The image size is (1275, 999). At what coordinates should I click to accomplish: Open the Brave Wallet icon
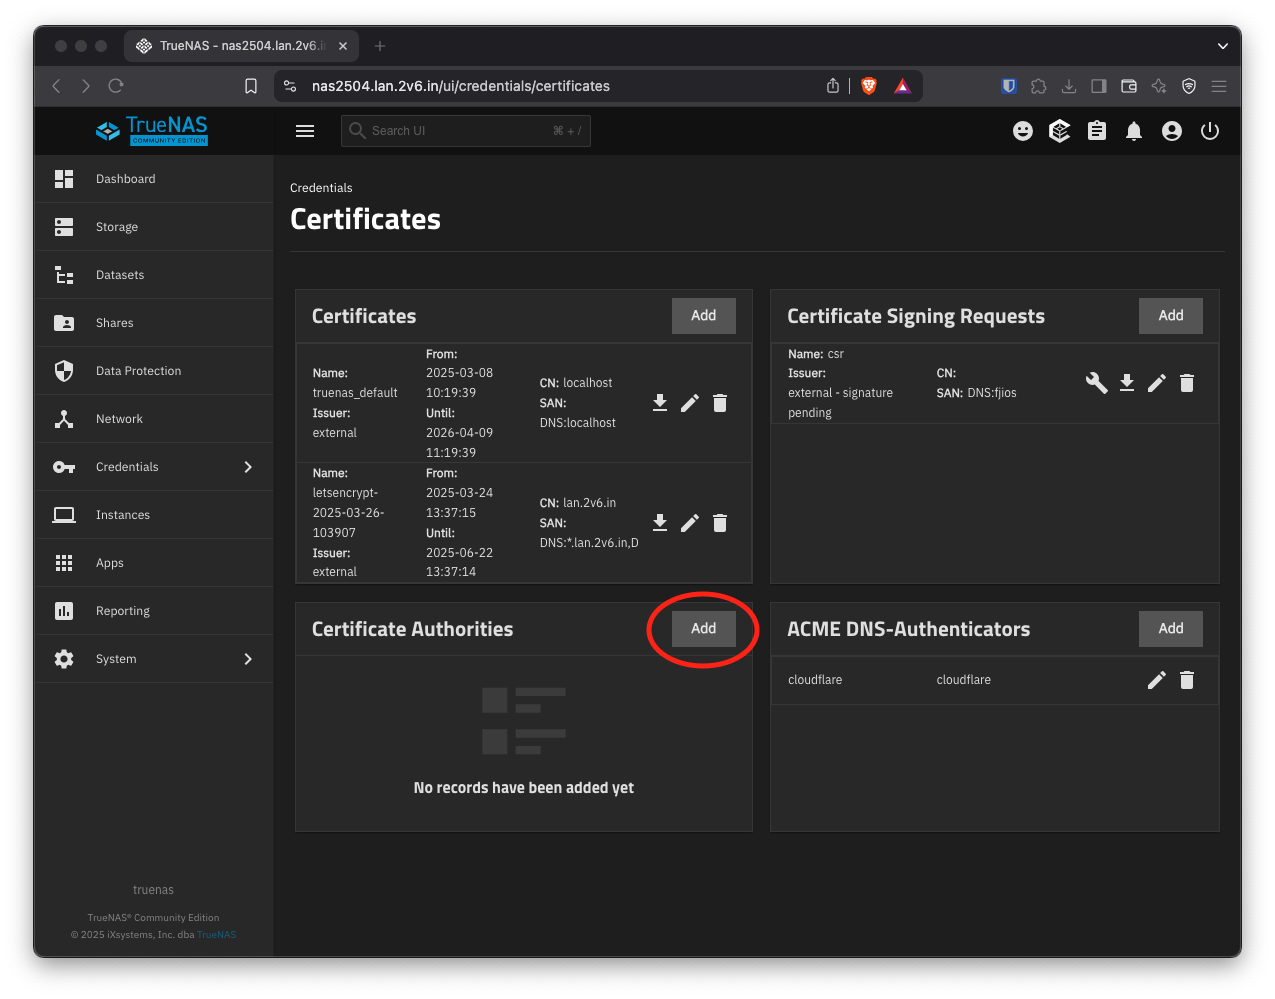1129,86
